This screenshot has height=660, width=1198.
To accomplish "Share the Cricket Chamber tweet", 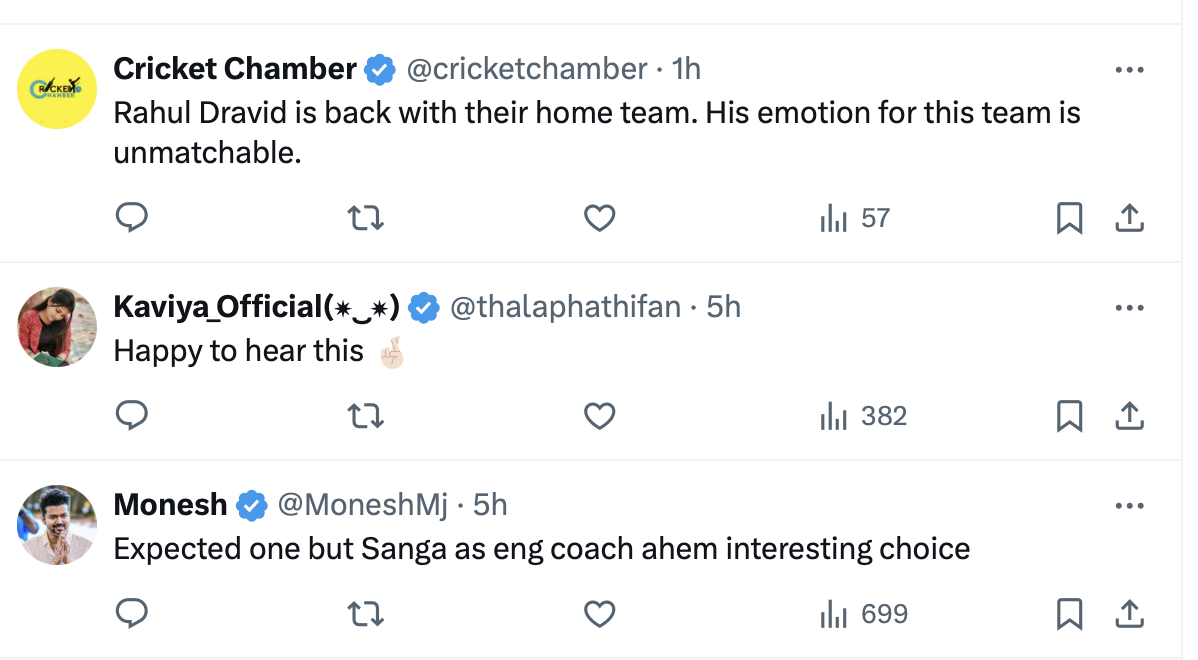I will (x=1129, y=218).
